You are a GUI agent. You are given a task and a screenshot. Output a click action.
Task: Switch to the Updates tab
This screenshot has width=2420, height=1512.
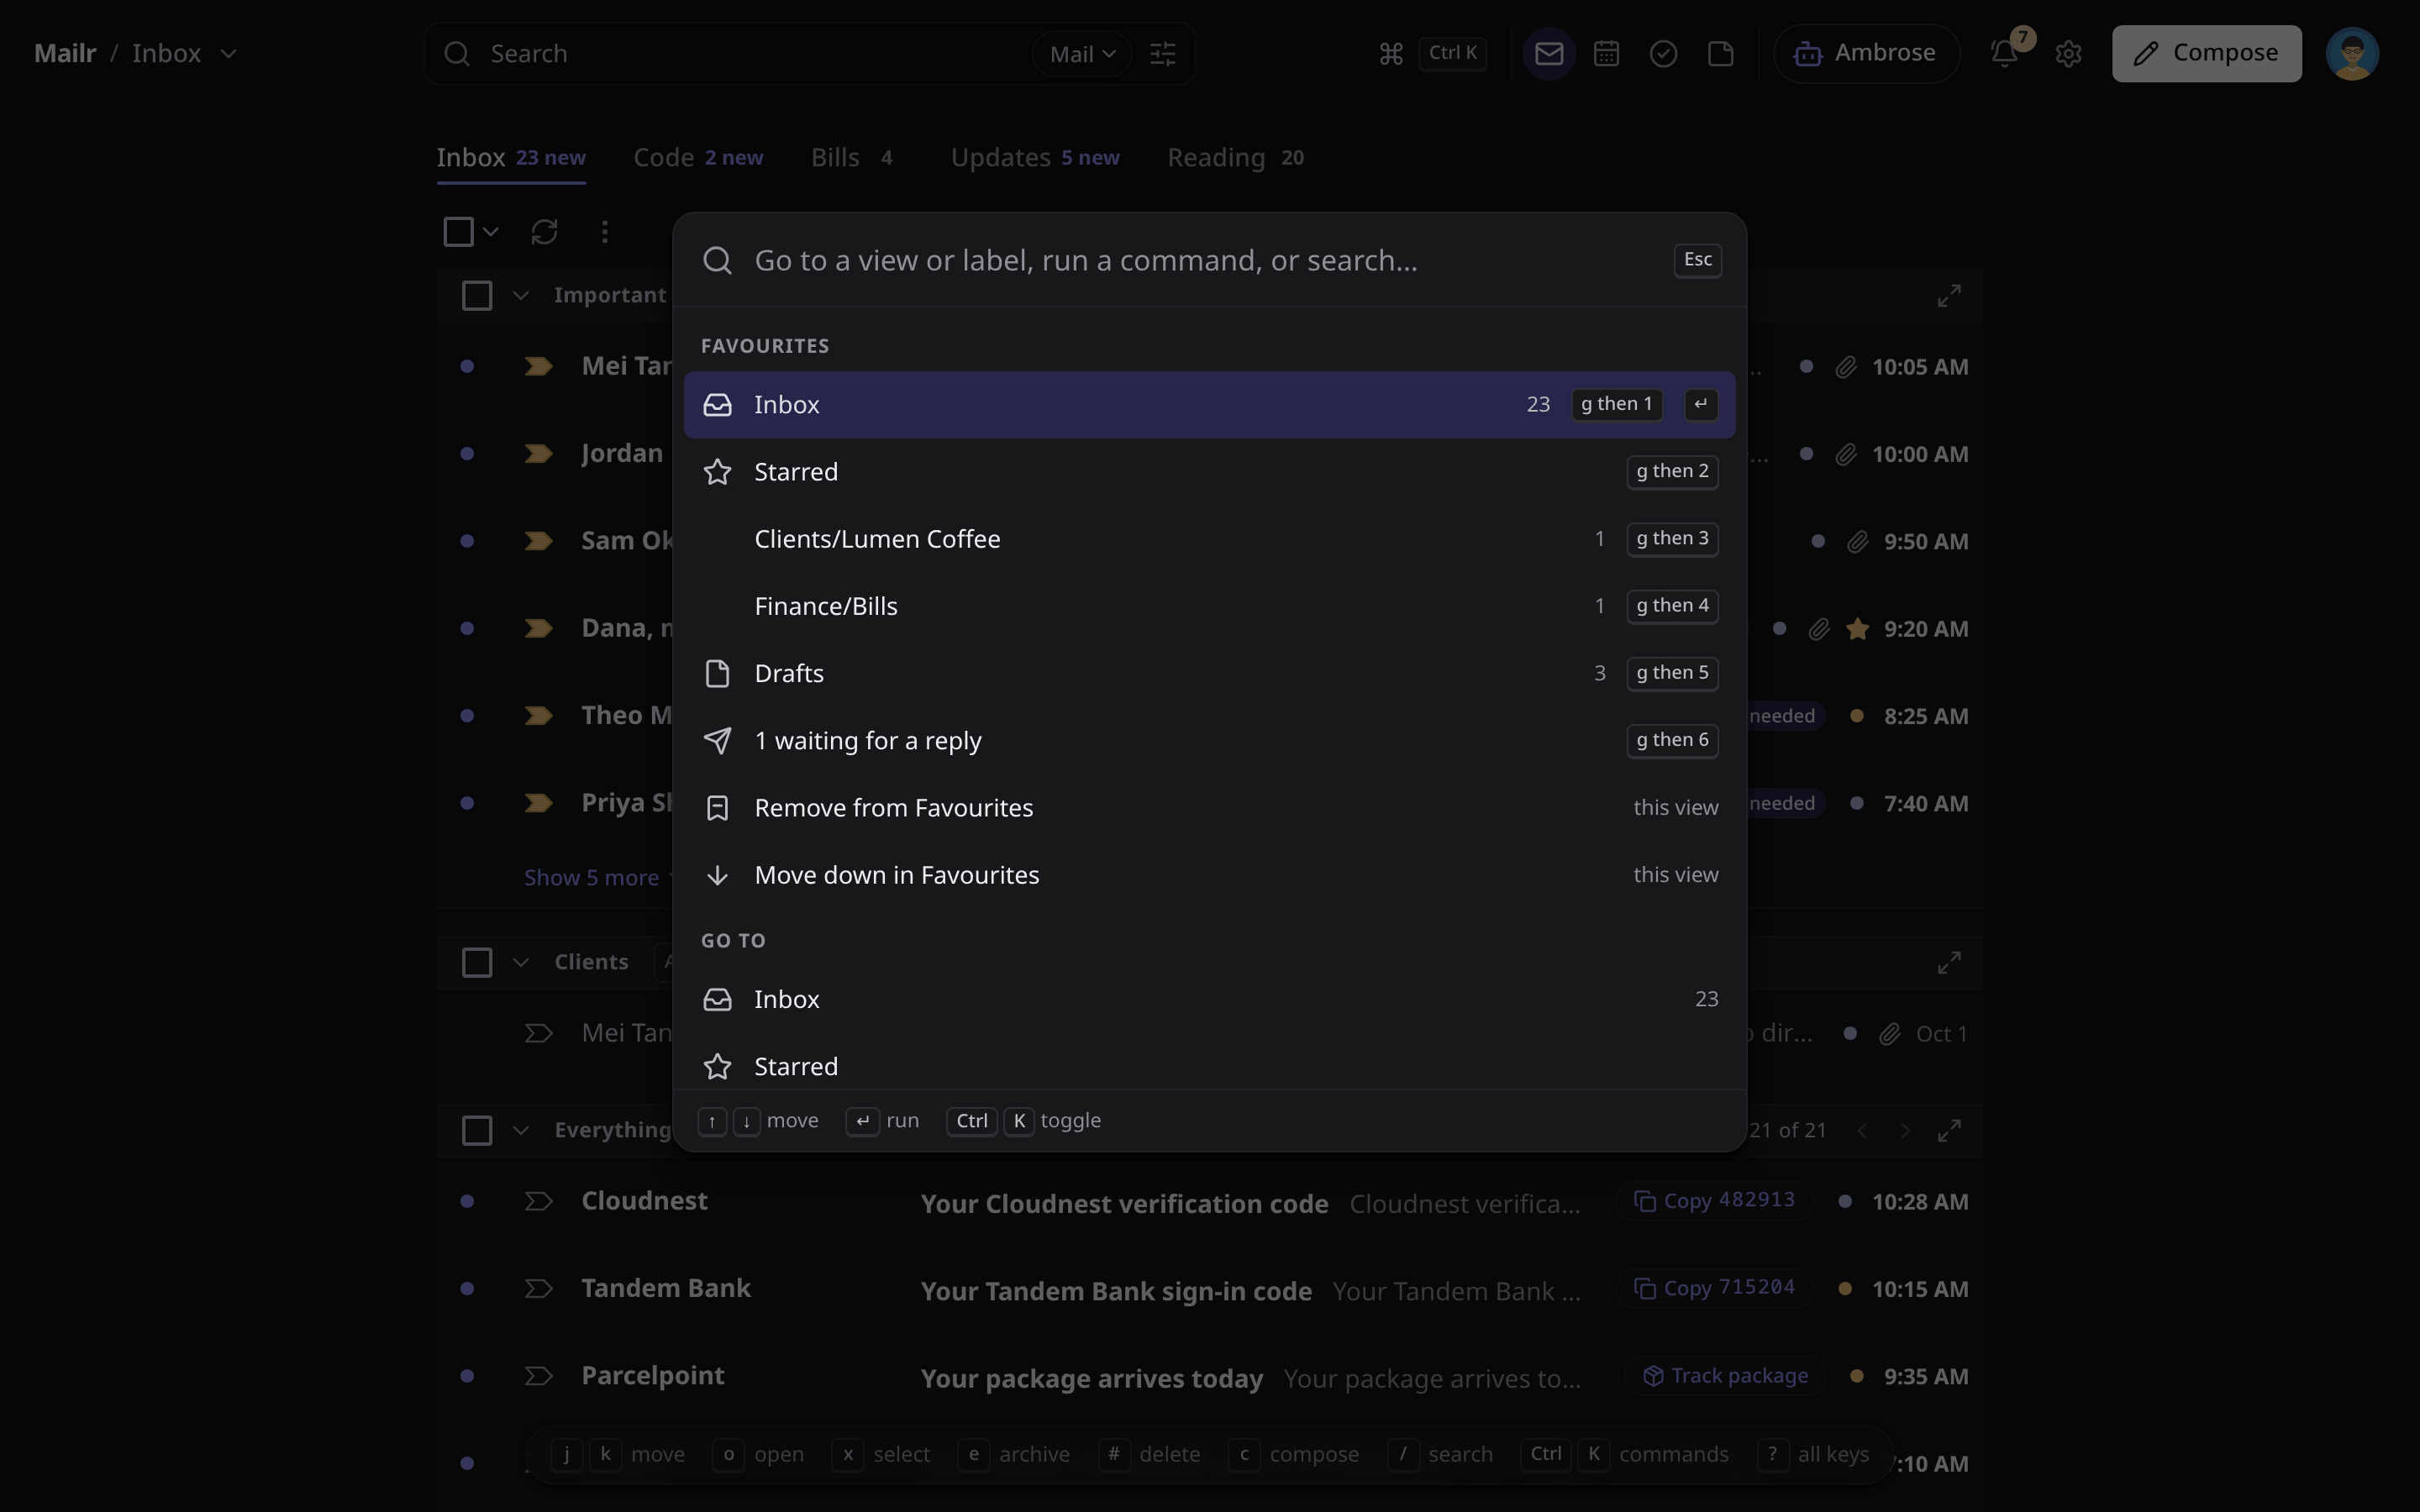[x=1035, y=158]
